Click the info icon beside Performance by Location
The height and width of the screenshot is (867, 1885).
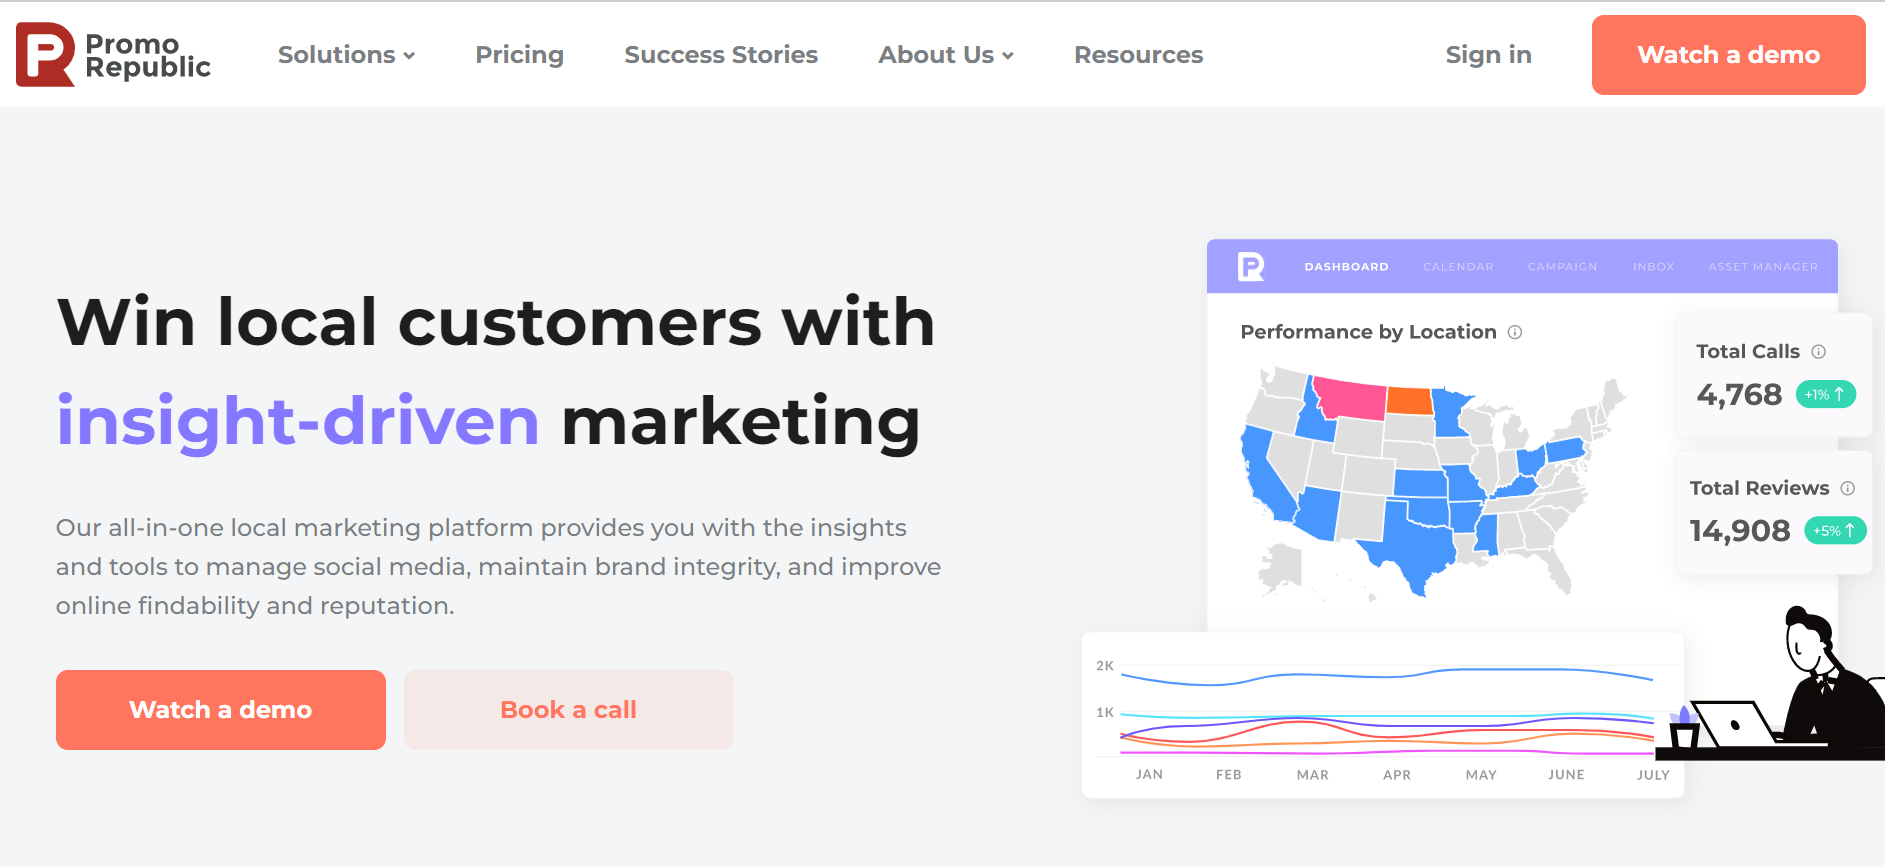click(x=1515, y=332)
